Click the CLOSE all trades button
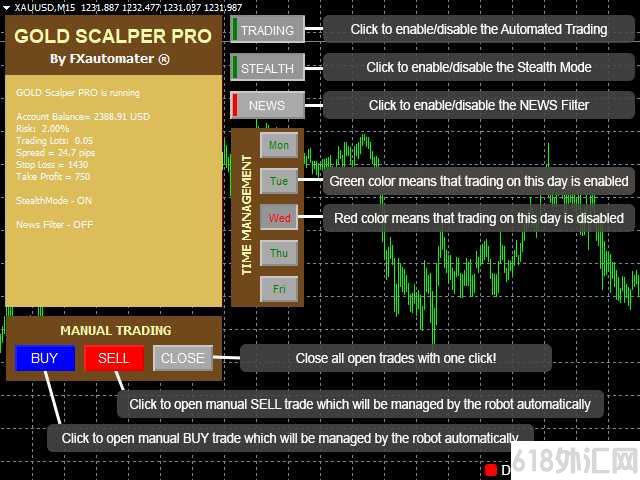The image size is (640, 480). tap(183, 358)
